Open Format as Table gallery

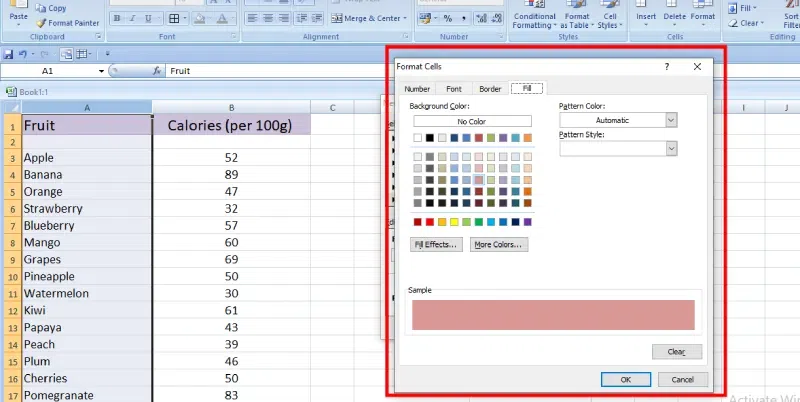[577, 15]
